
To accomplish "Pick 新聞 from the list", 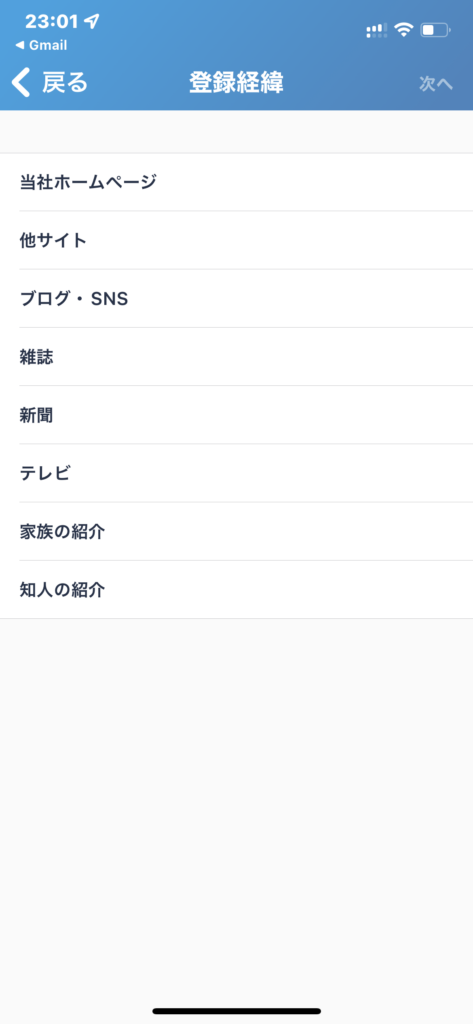I will [236, 415].
